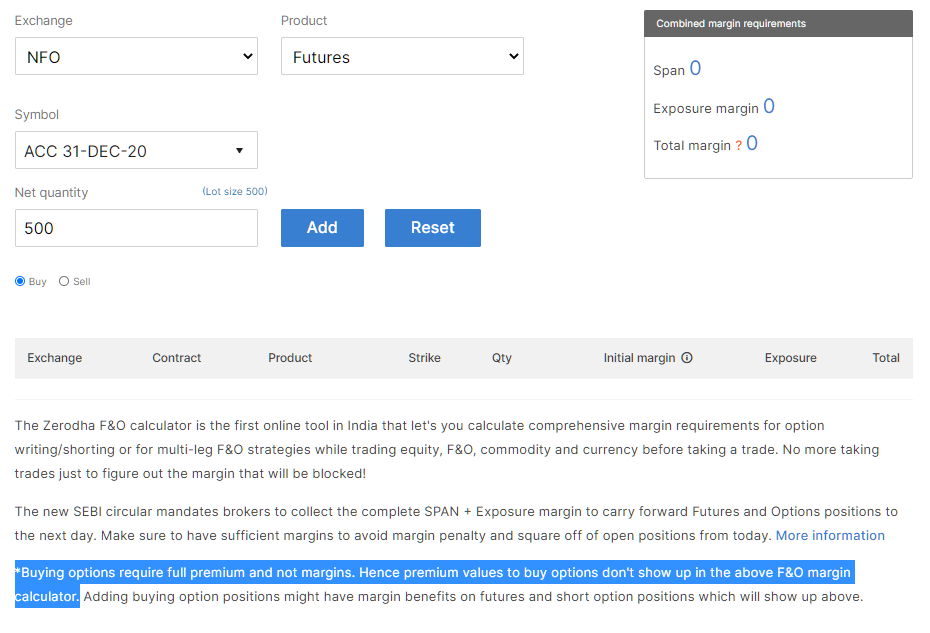
Task: Click the Initial margin info icon
Action: pos(687,358)
